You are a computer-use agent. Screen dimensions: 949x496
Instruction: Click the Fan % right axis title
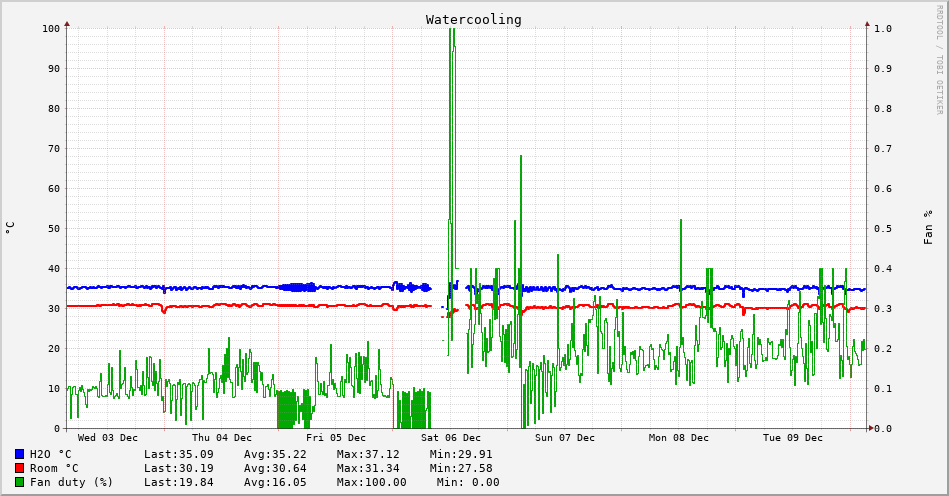928,227
